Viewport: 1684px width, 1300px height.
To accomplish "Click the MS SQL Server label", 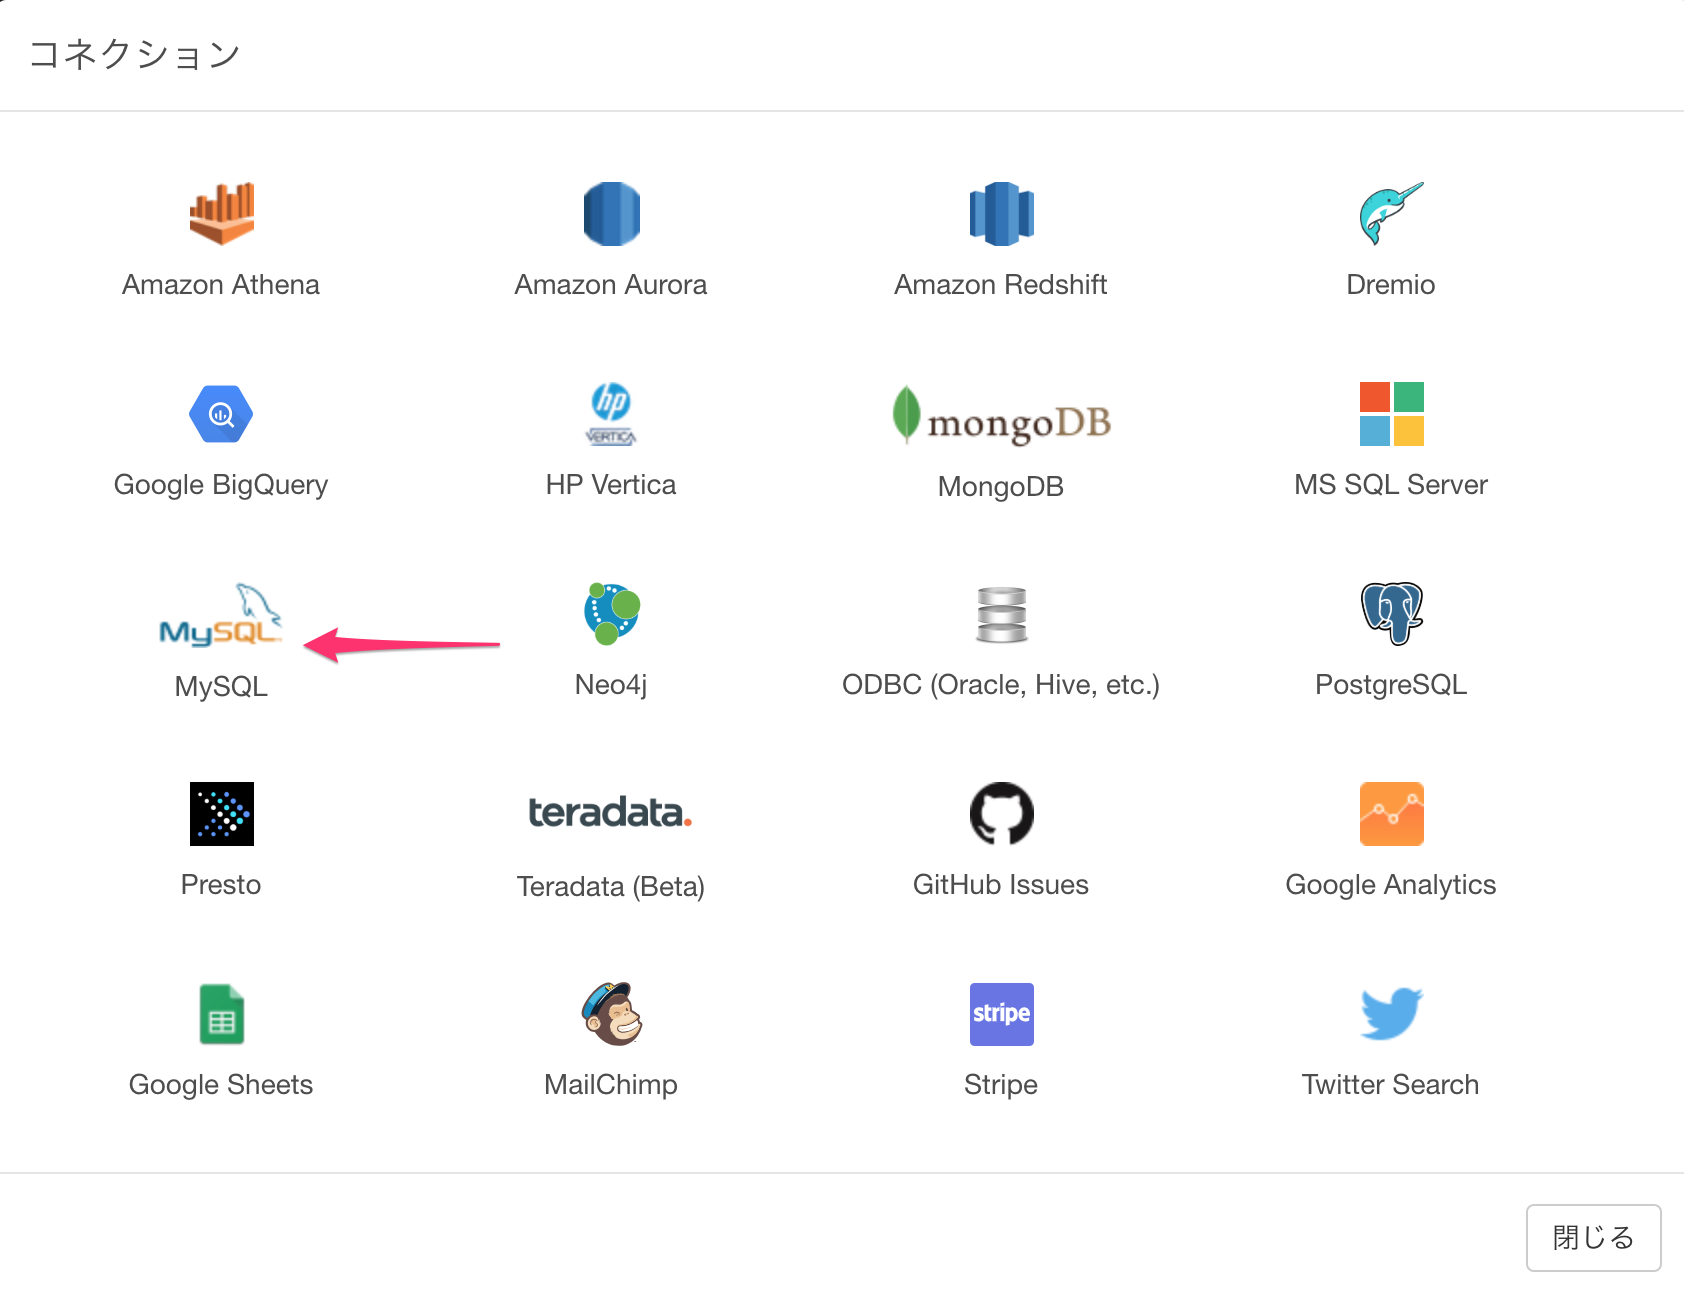I will pos(1391,485).
